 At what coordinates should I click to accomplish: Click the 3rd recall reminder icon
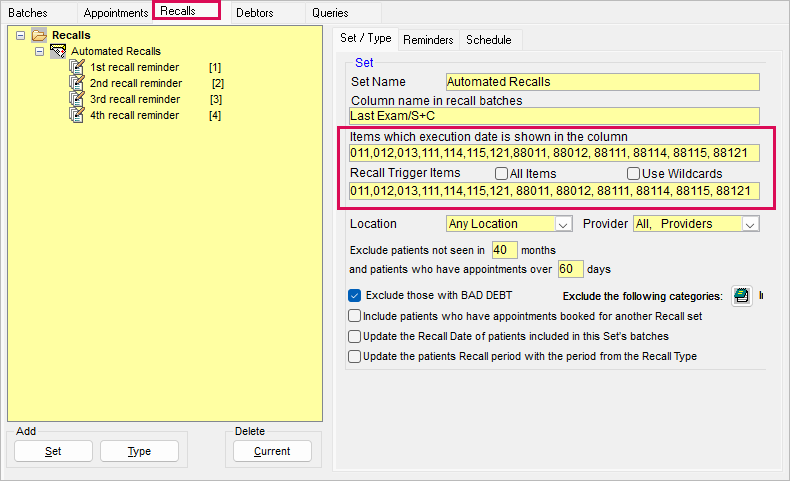tap(77, 99)
